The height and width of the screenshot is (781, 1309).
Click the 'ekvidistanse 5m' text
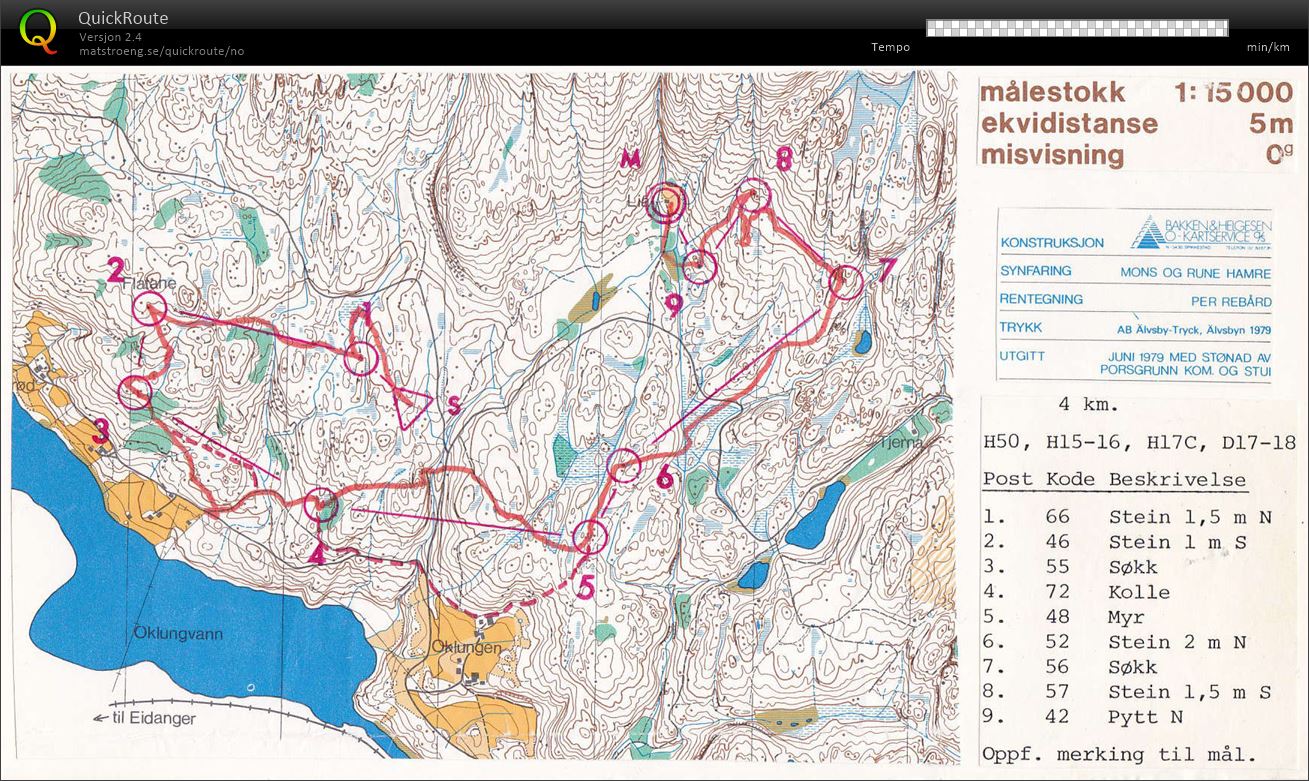point(1137,124)
